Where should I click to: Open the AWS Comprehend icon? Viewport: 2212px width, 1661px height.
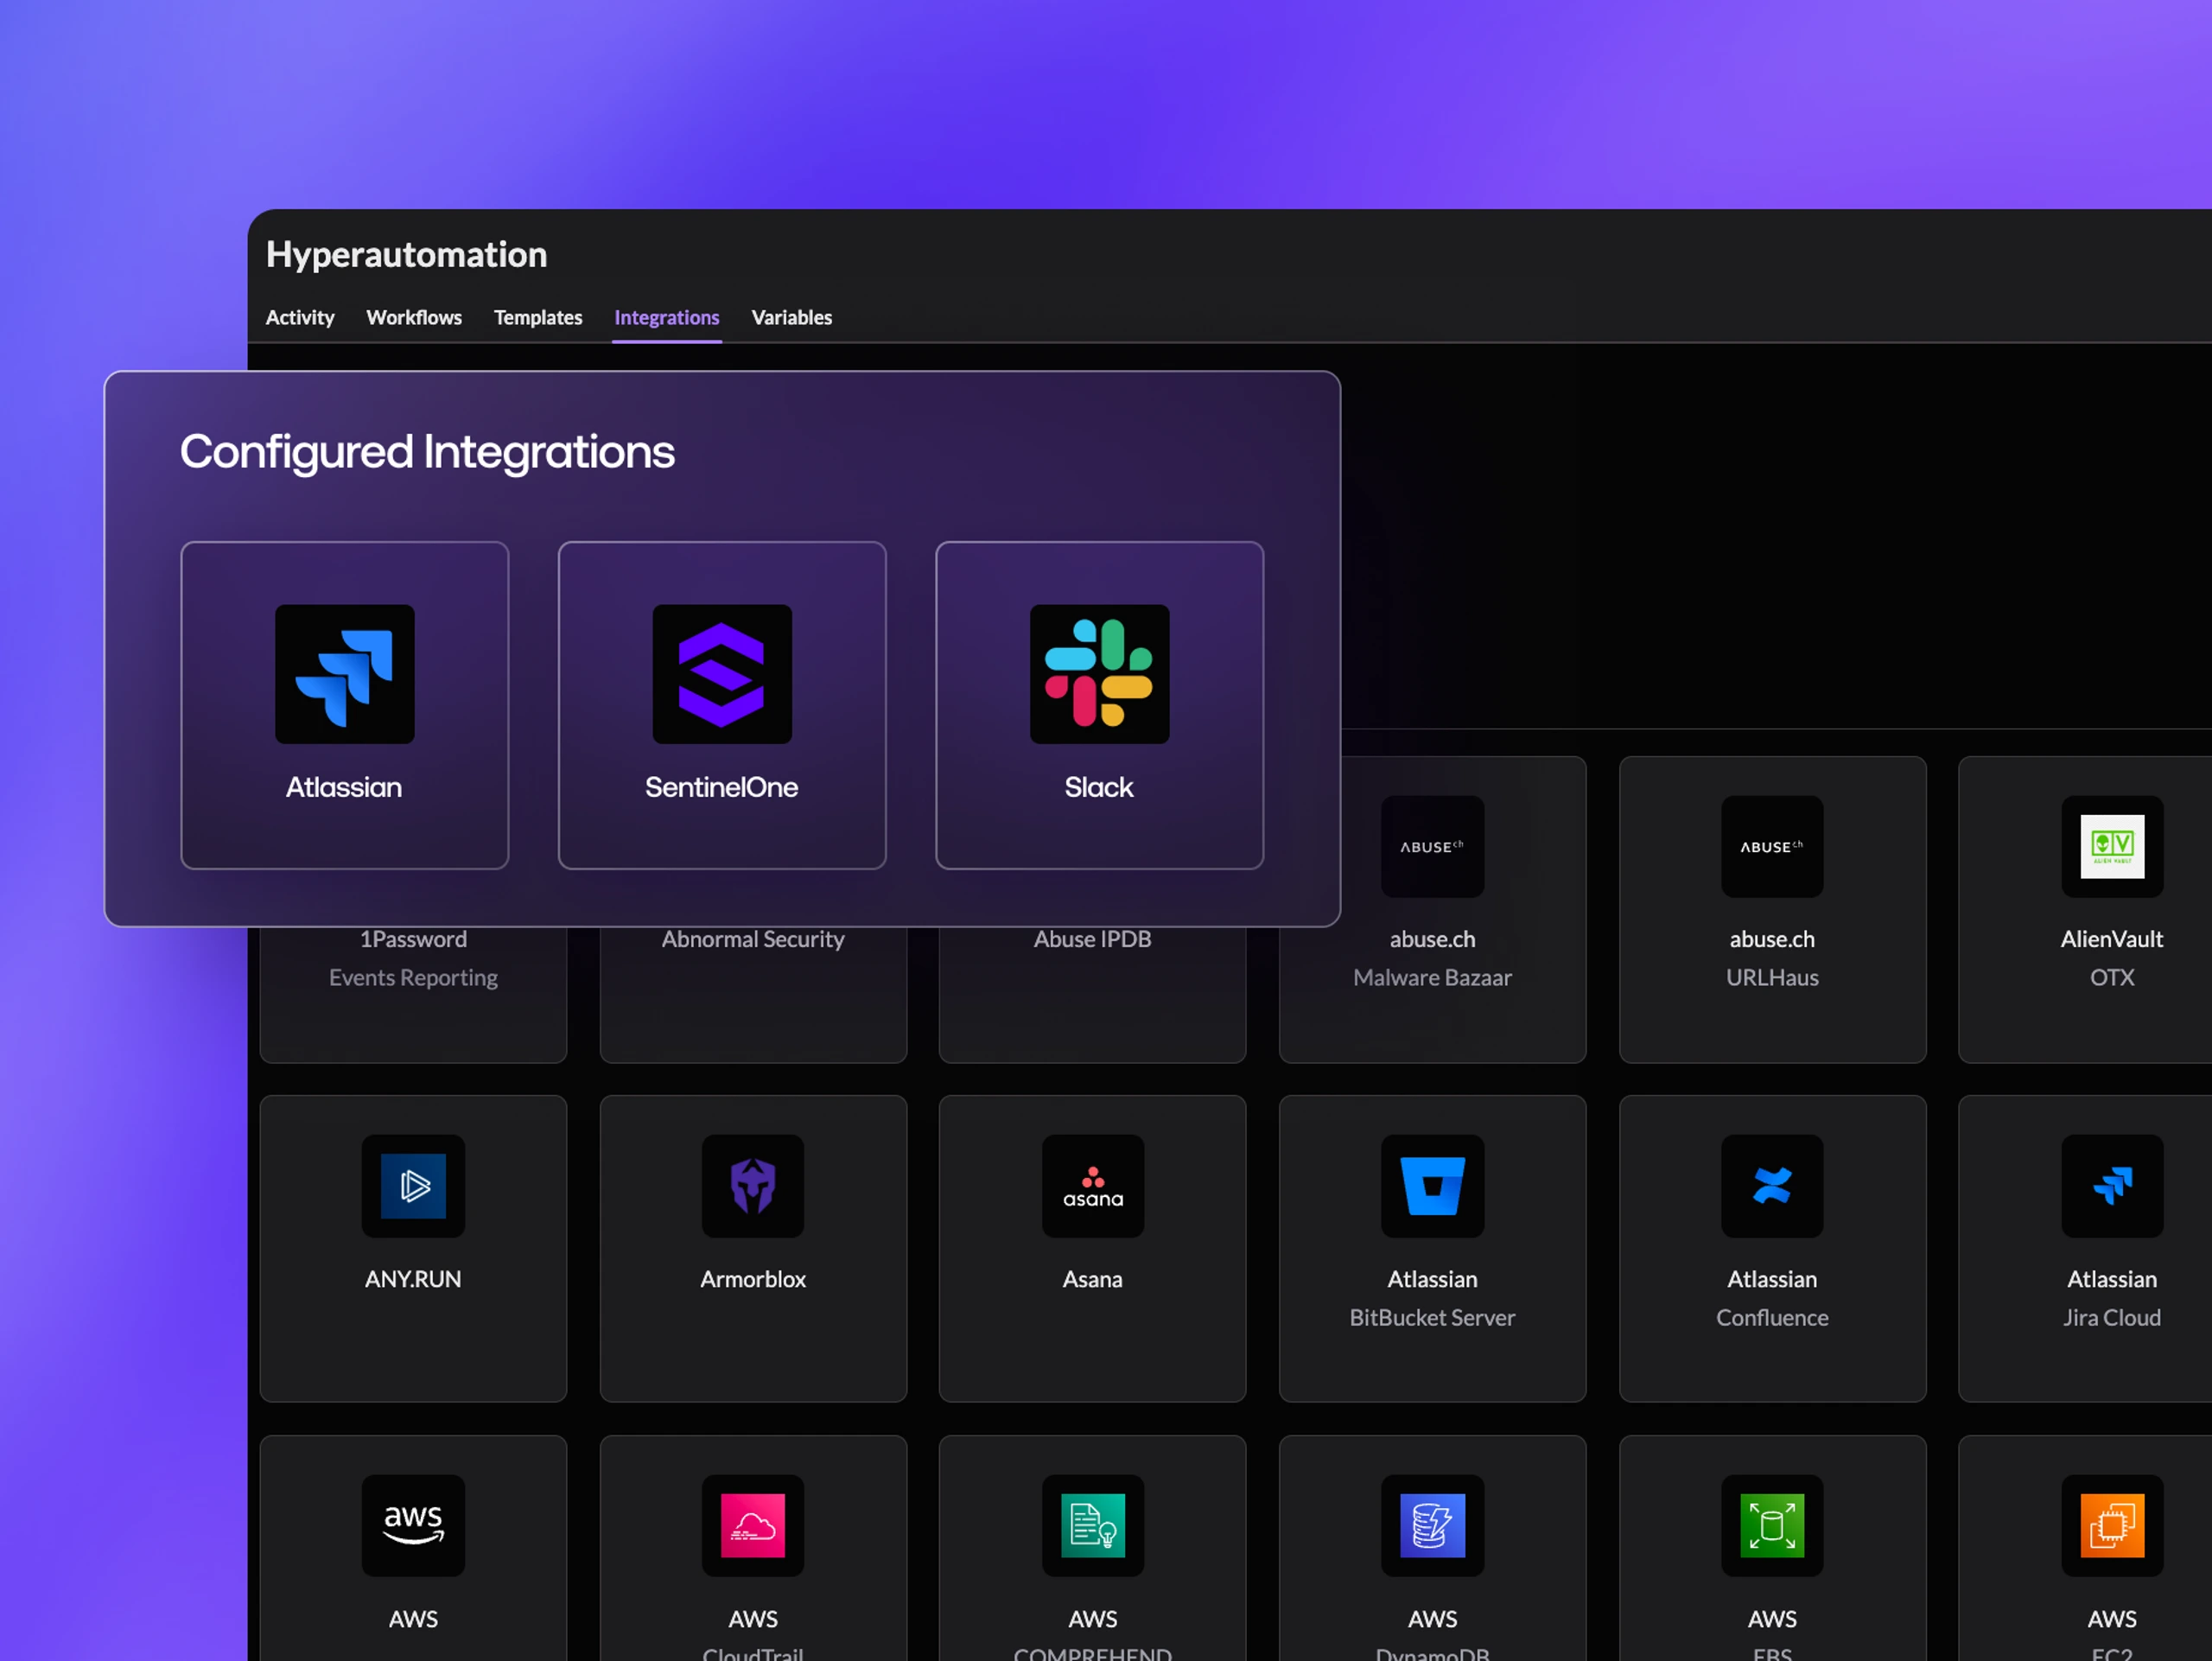1093,1525
